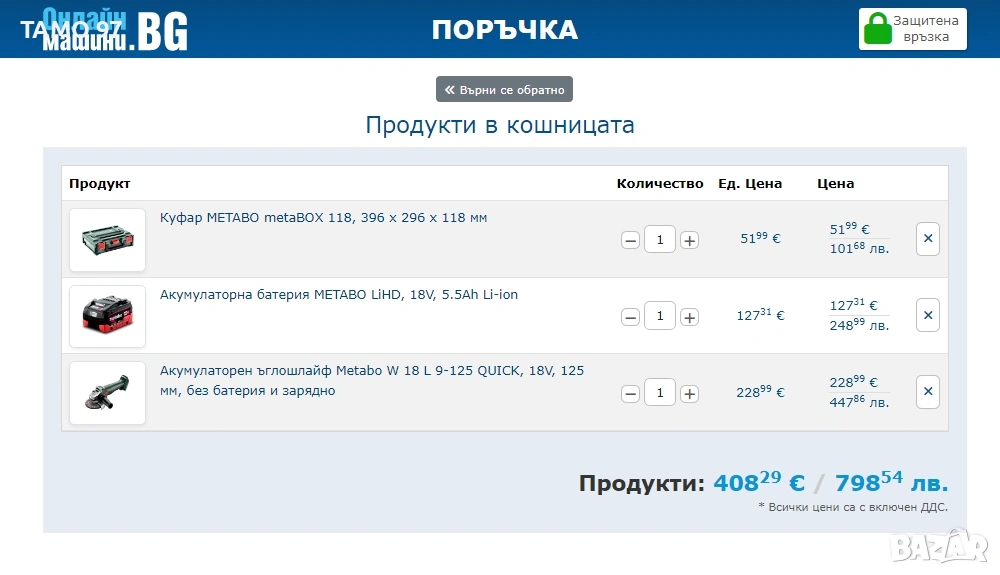Image resolution: width=1000 pixels, height=575 pixels.
Task: Click the red LiHD battery thumbnail
Action: coord(107,316)
